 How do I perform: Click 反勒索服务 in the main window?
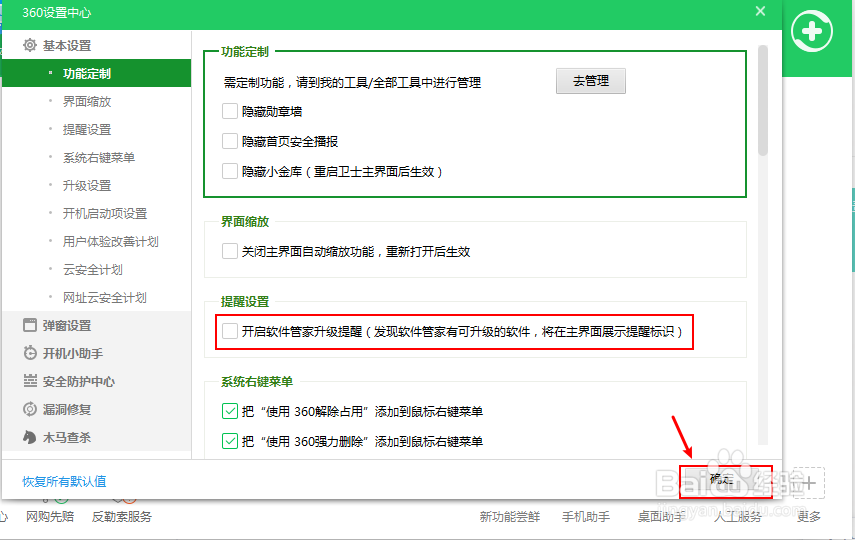122,516
